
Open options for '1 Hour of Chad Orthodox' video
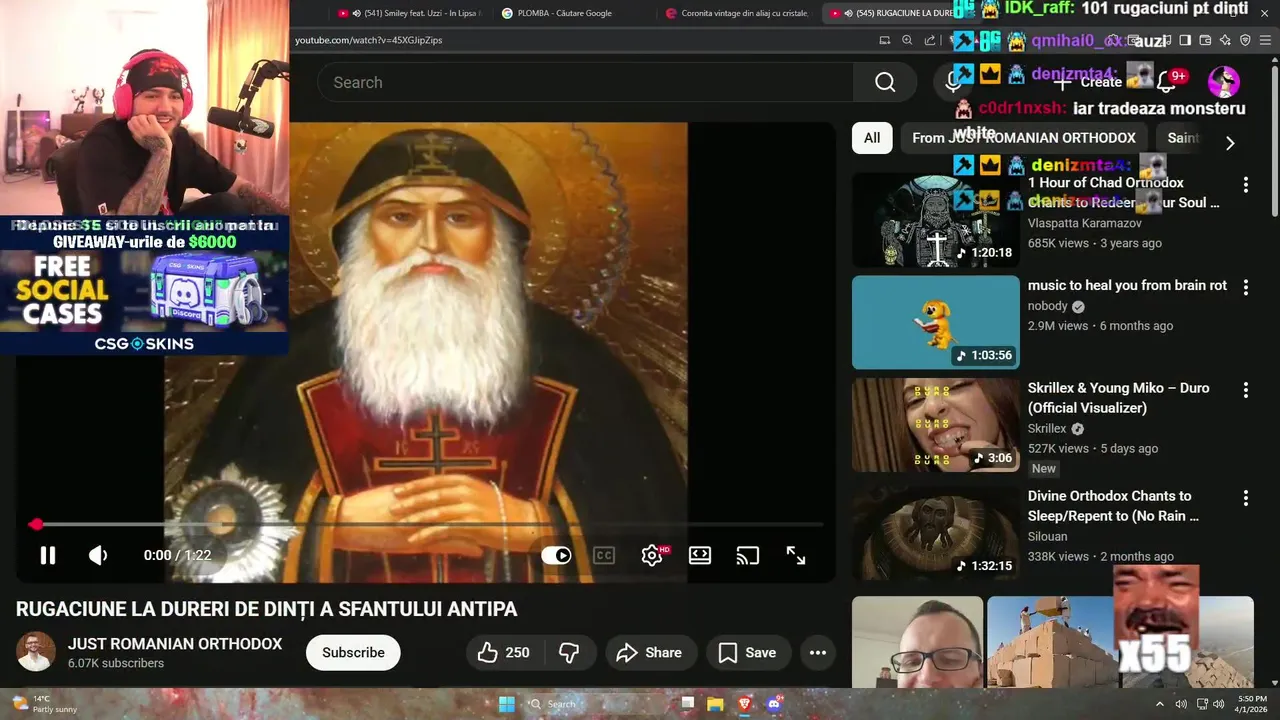(1246, 185)
